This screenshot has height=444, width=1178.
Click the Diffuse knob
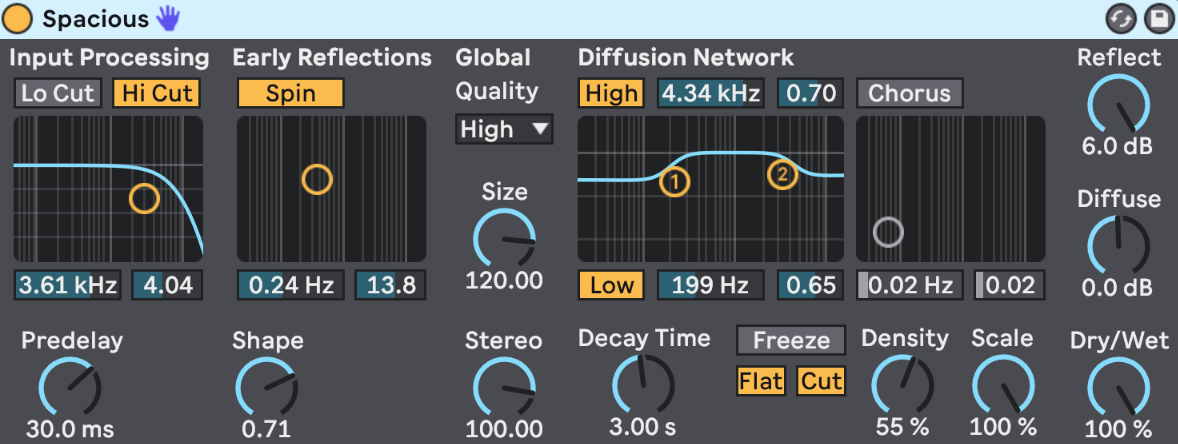[1119, 246]
